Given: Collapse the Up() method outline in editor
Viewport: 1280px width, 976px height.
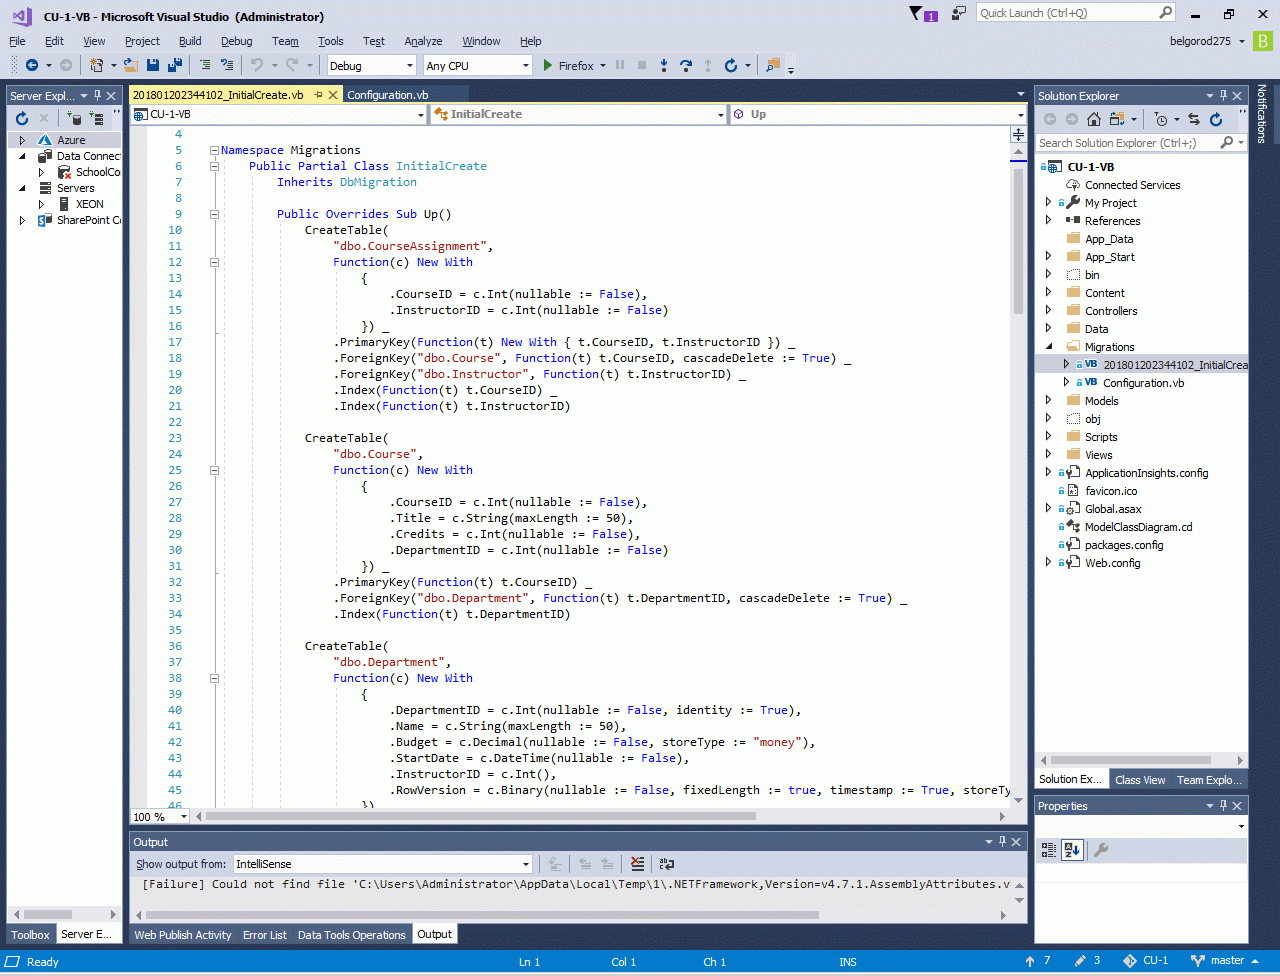Looking at the screenshot, I should click(214, 214).
